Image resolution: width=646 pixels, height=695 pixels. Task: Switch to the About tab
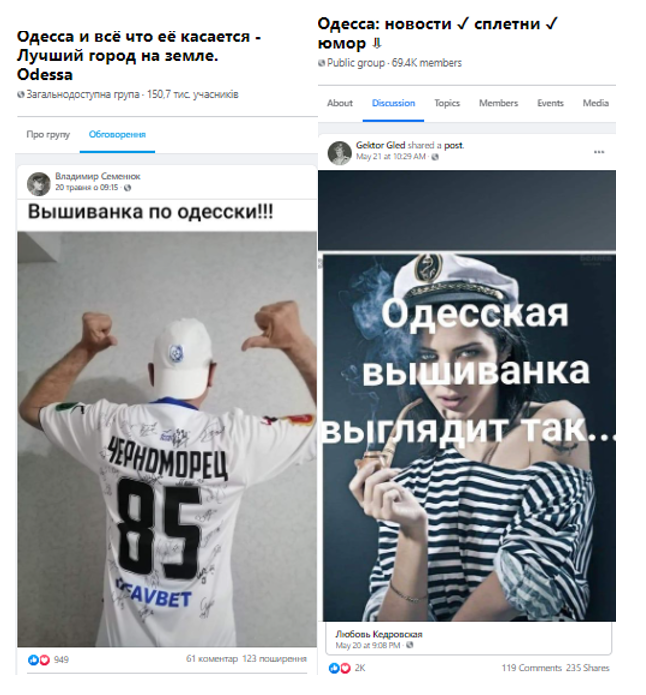(340, 103)
